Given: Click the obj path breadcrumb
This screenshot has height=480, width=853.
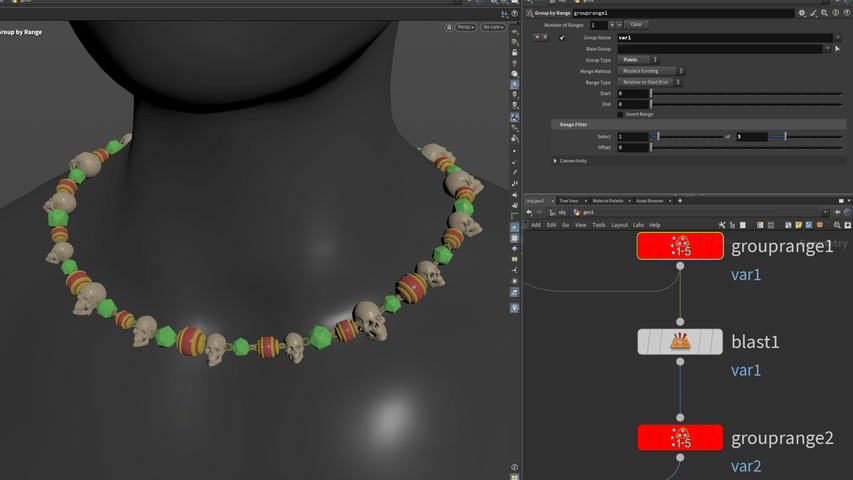Looking at the screenshot, I should 558,212.
